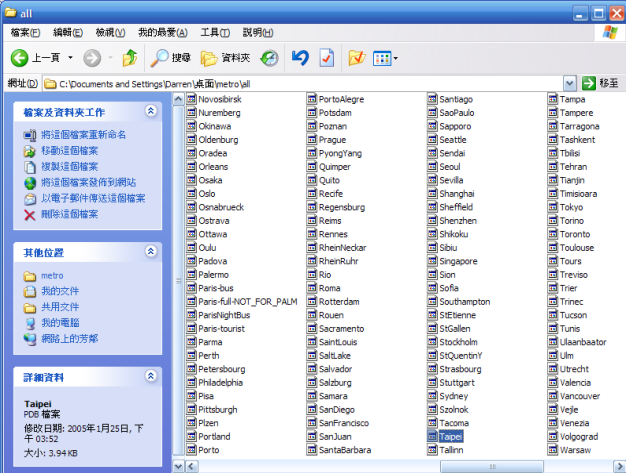Toggle the Folders pane button

pyautogui.click(x=226, y=58)
